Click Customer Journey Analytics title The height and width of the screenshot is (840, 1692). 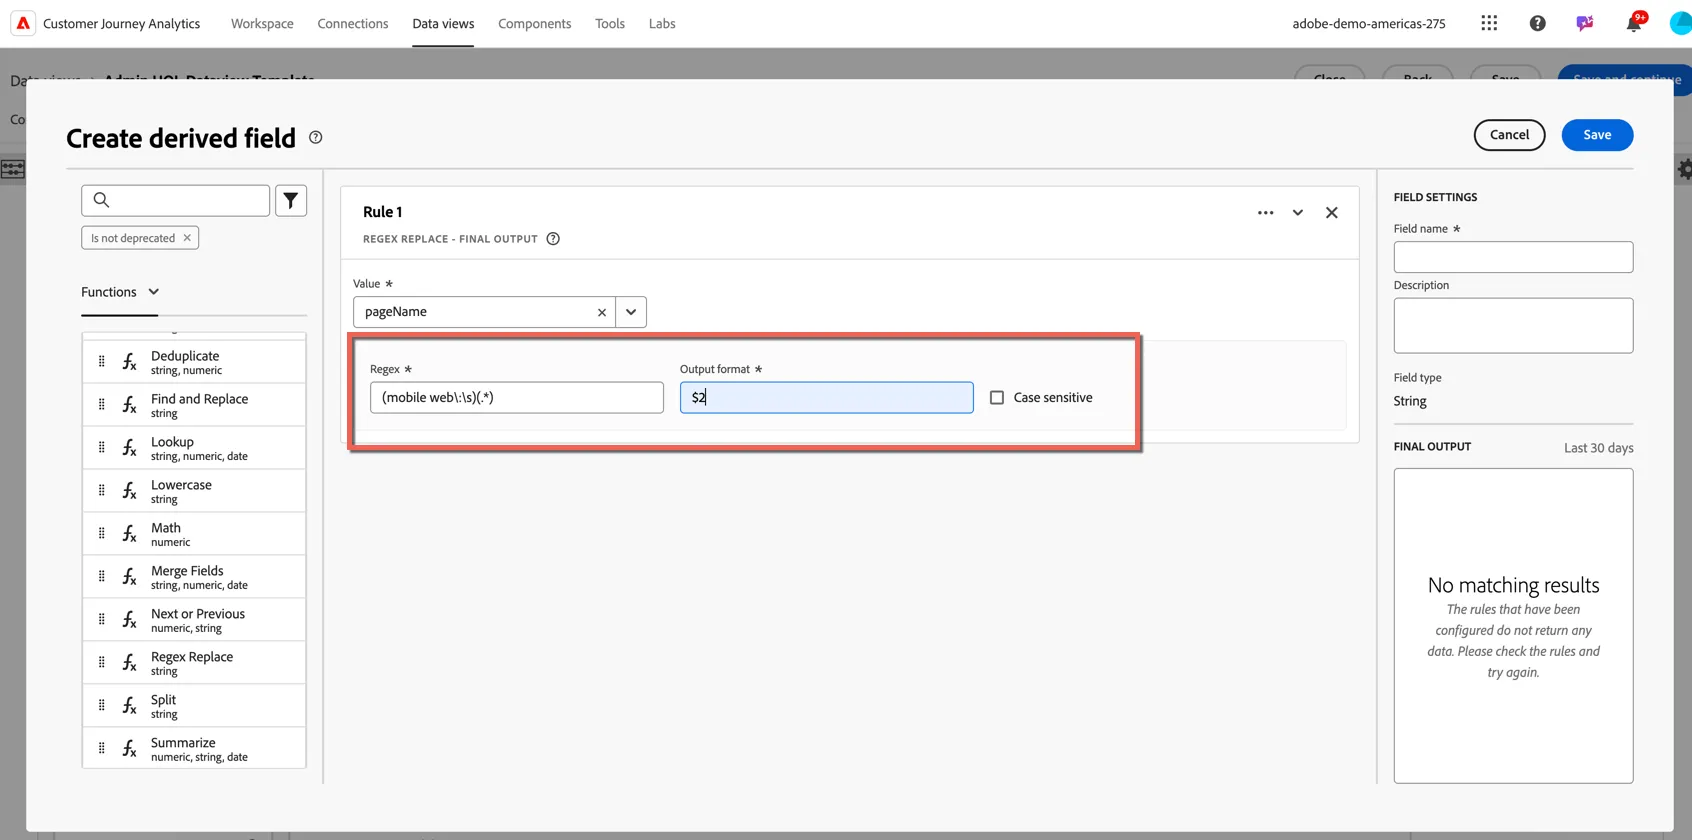122,23
